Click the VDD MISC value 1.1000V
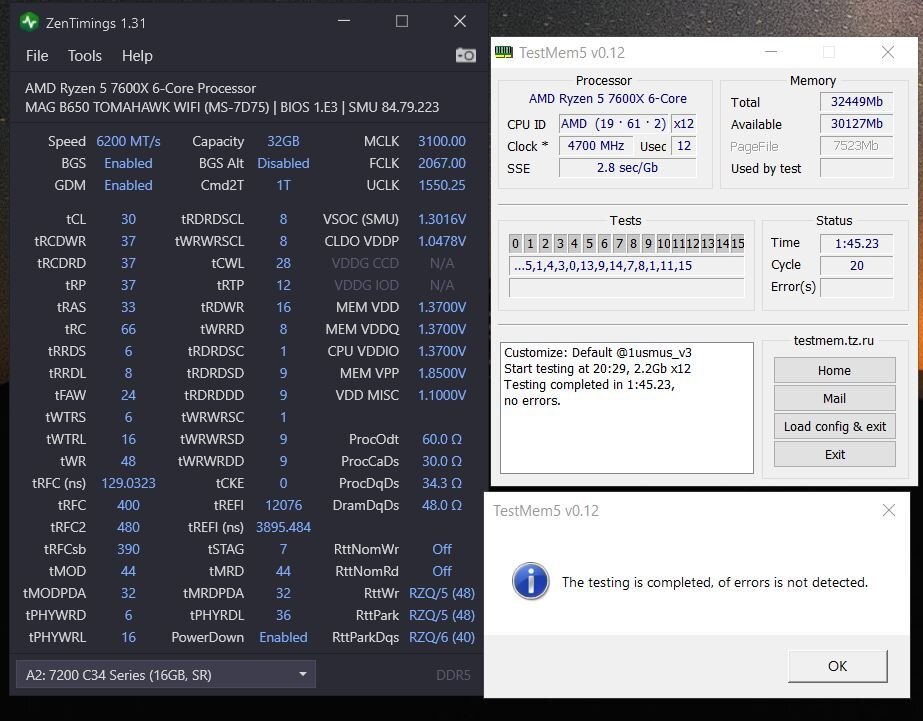The image size is (923, 721). click(441, 395)
